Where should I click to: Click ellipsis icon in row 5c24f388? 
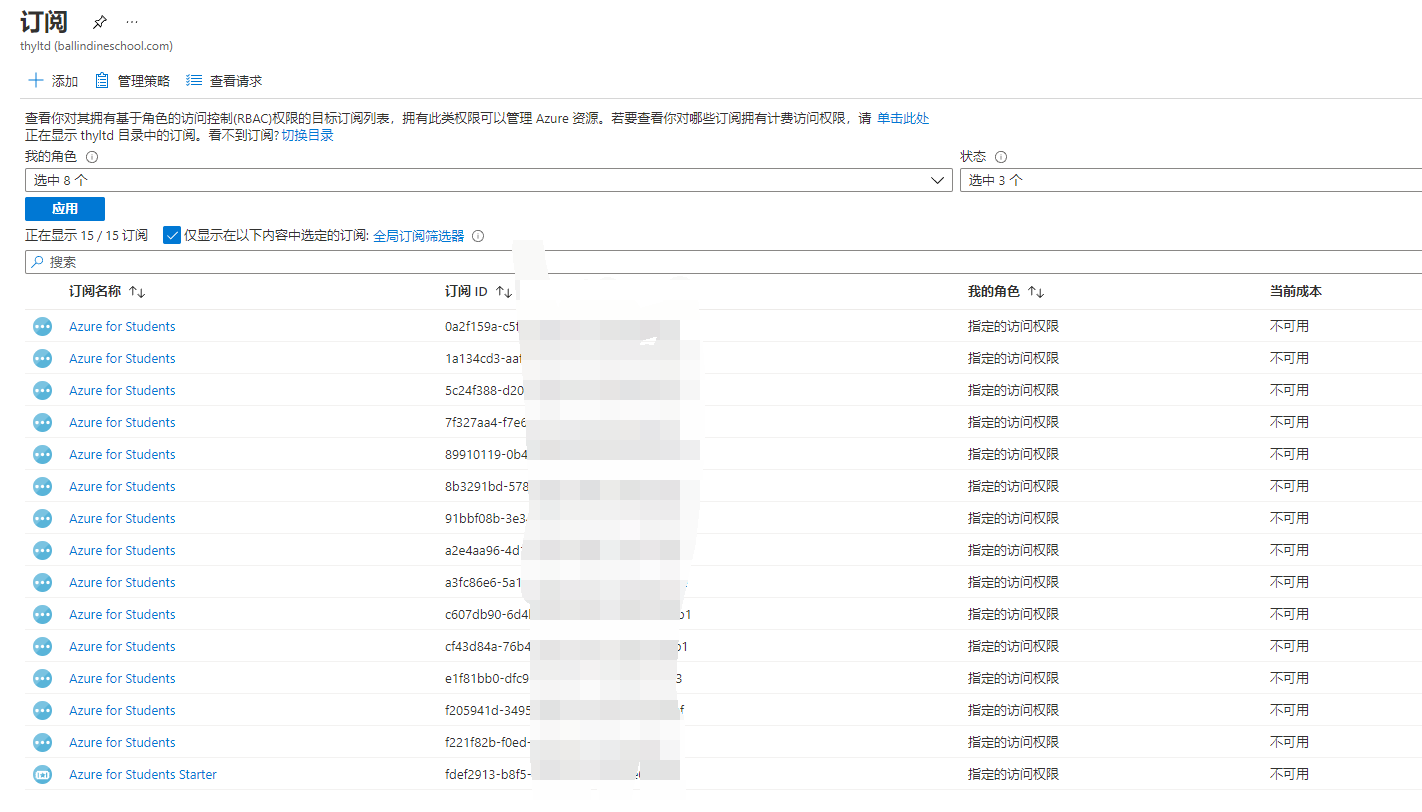tap(42, 390)
